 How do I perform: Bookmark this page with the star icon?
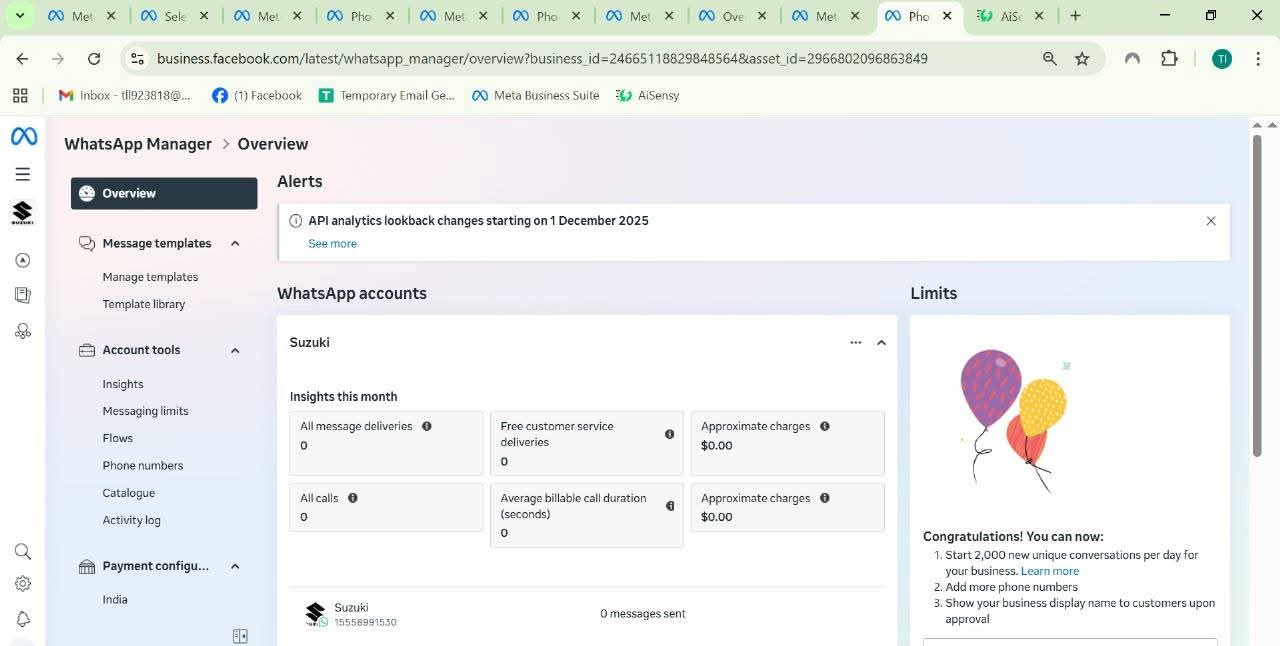click(1082, 59)
